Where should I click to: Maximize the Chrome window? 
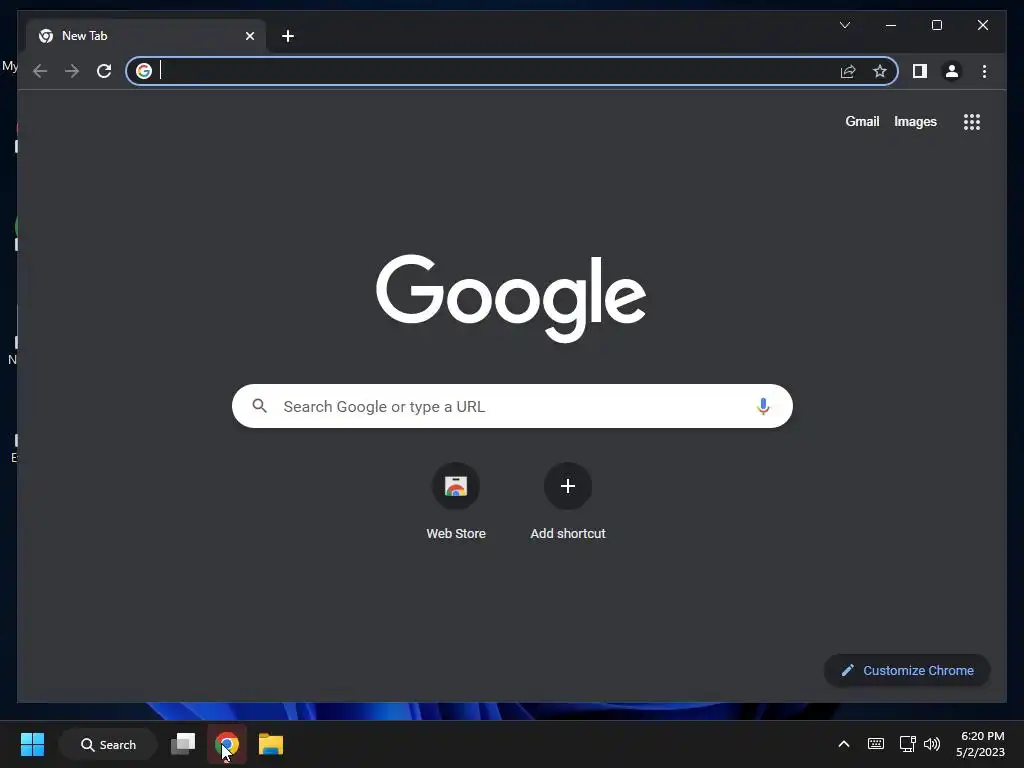pos(936,25)
